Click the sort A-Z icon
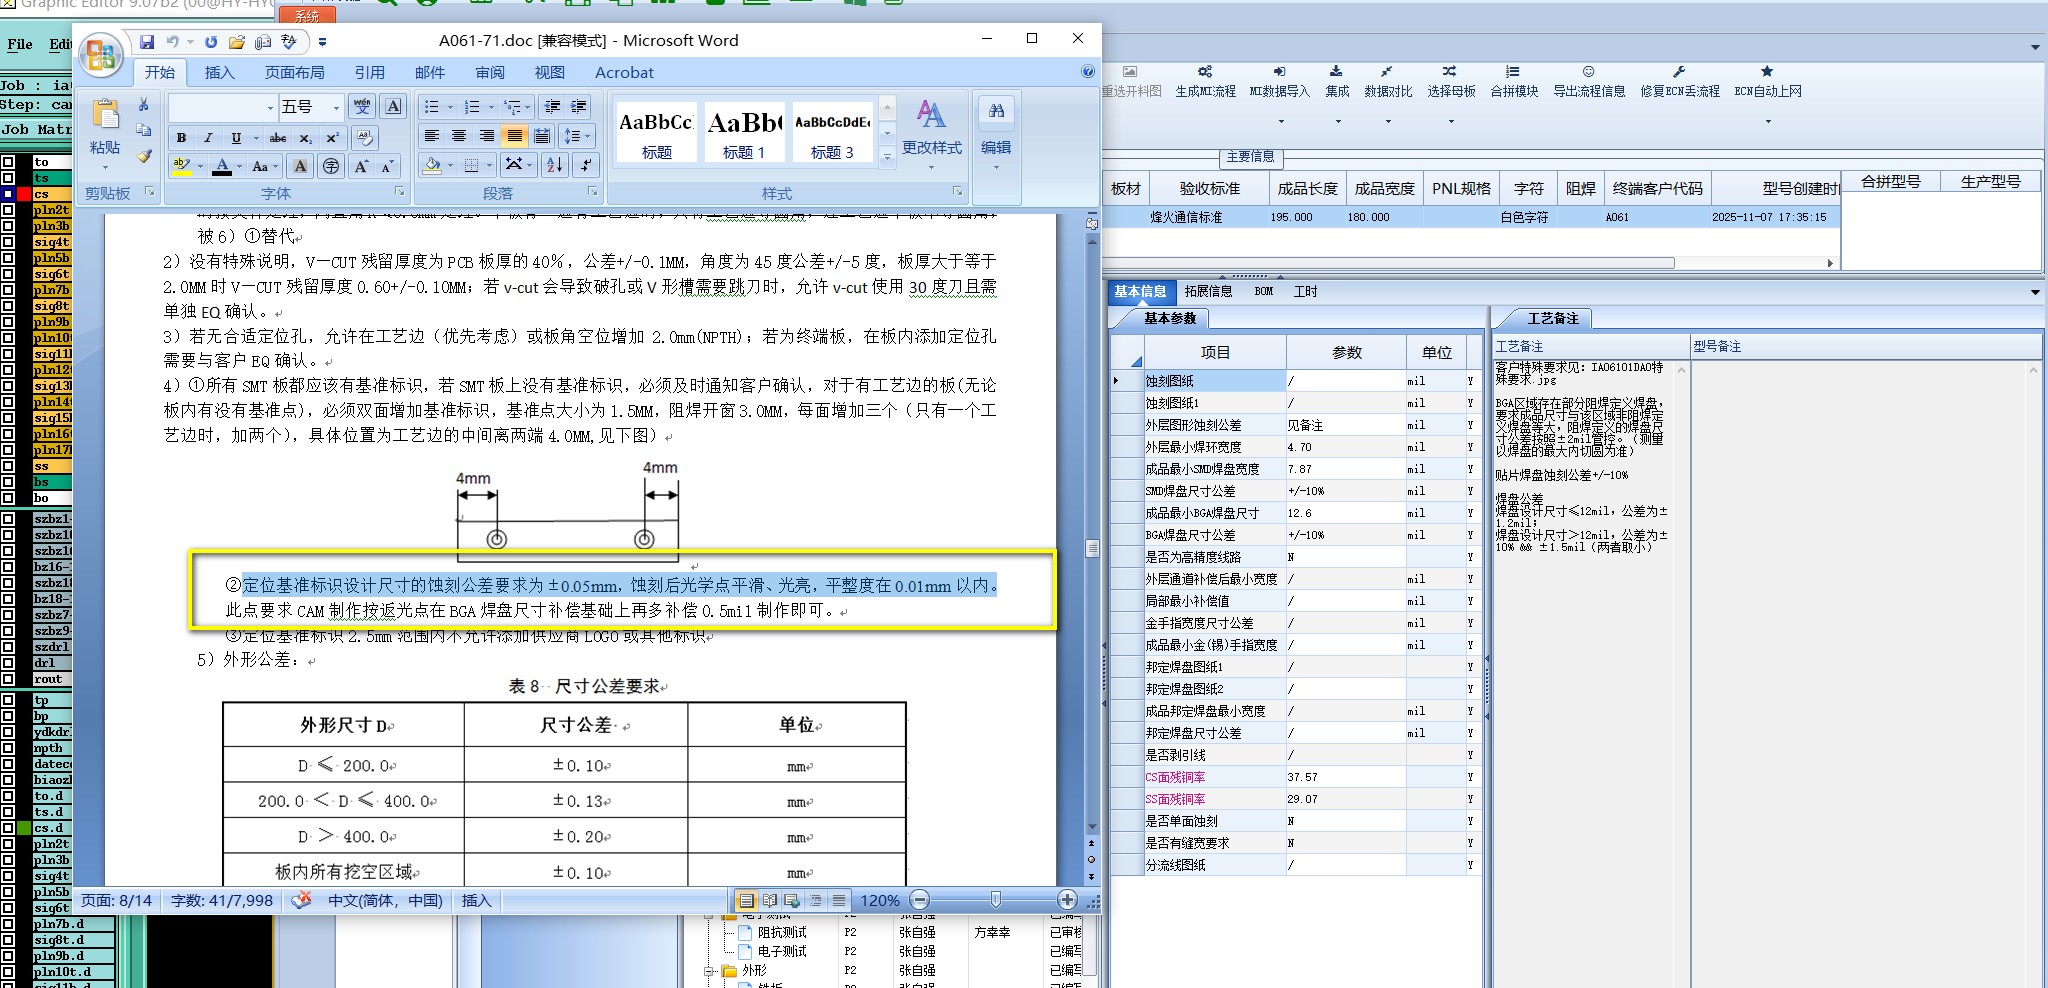Image resolution: width=2048 pixels, height=988 pixels. (556, 165)
